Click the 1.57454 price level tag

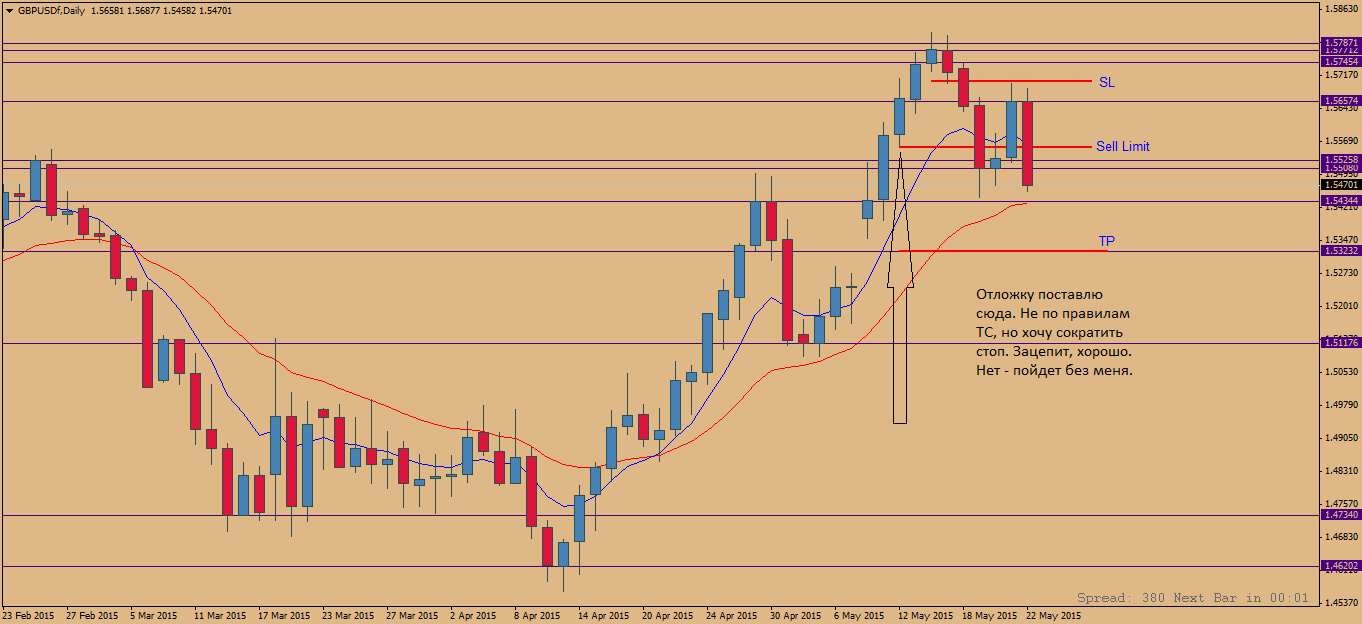coord(1340,62)
